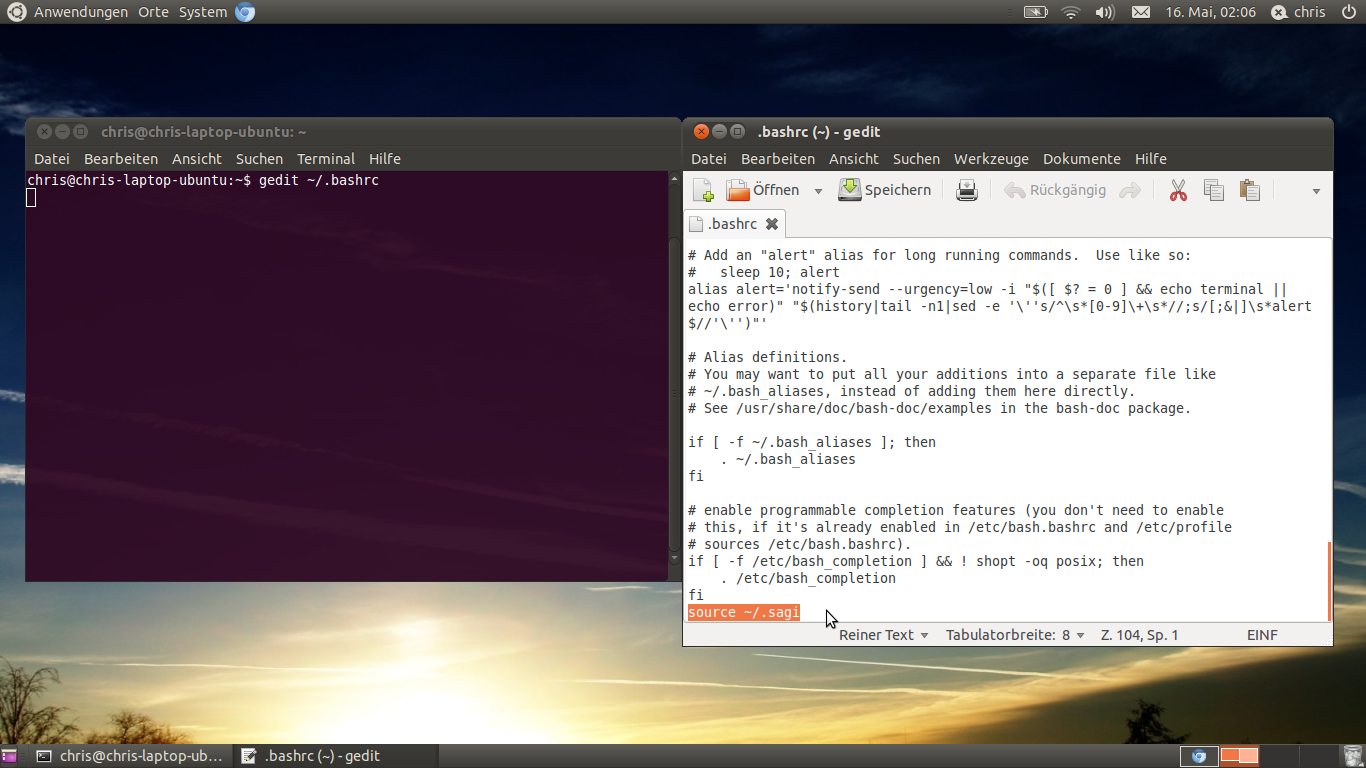Click the Speichern button
The width and height of the screenshot is (1366, 768).
[x=885, y=189]
